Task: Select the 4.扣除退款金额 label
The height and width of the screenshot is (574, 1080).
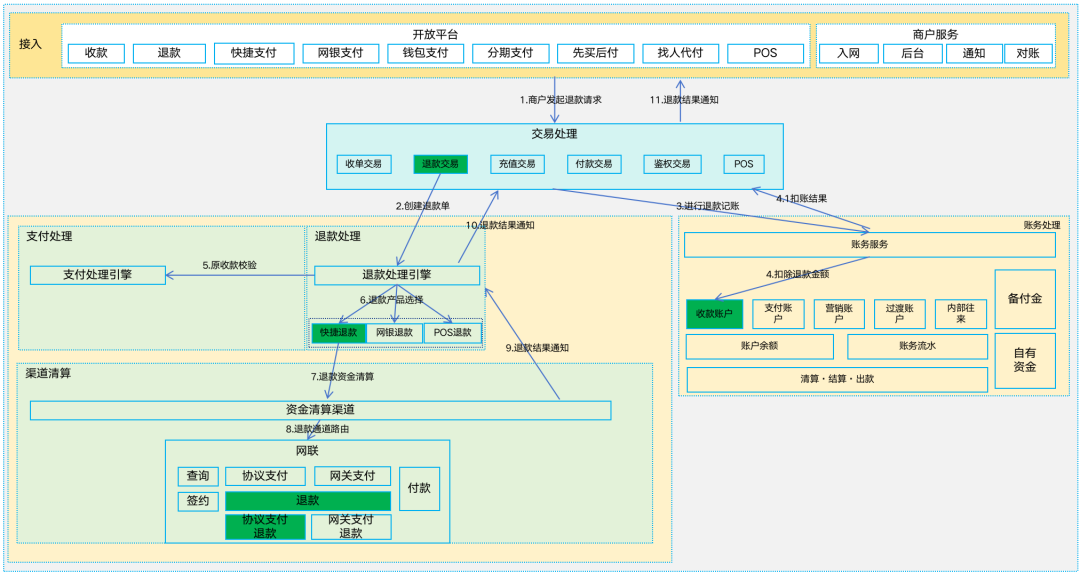Action: pyautogui.click(x=798, y=274)
